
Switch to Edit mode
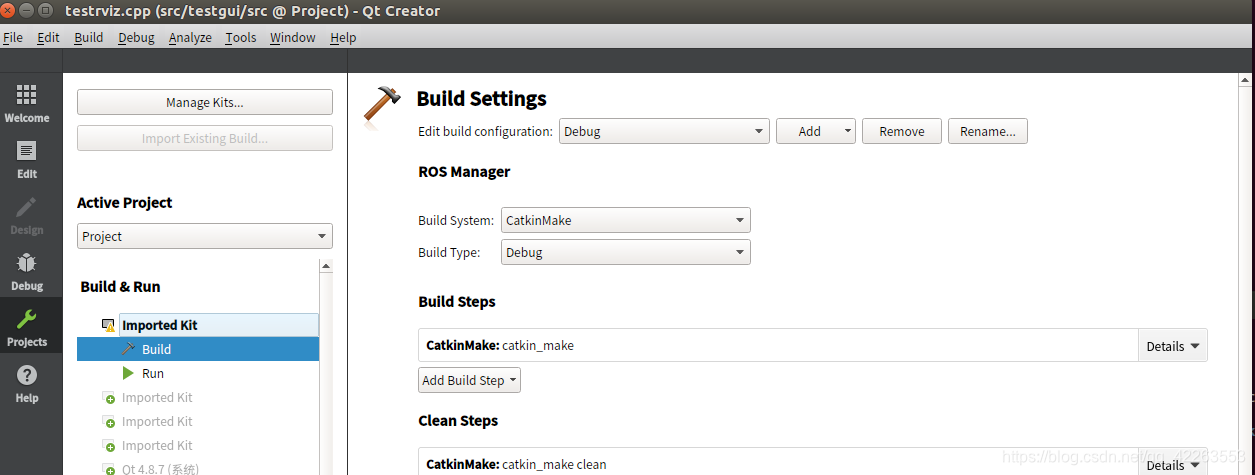(x=27, y=160)
